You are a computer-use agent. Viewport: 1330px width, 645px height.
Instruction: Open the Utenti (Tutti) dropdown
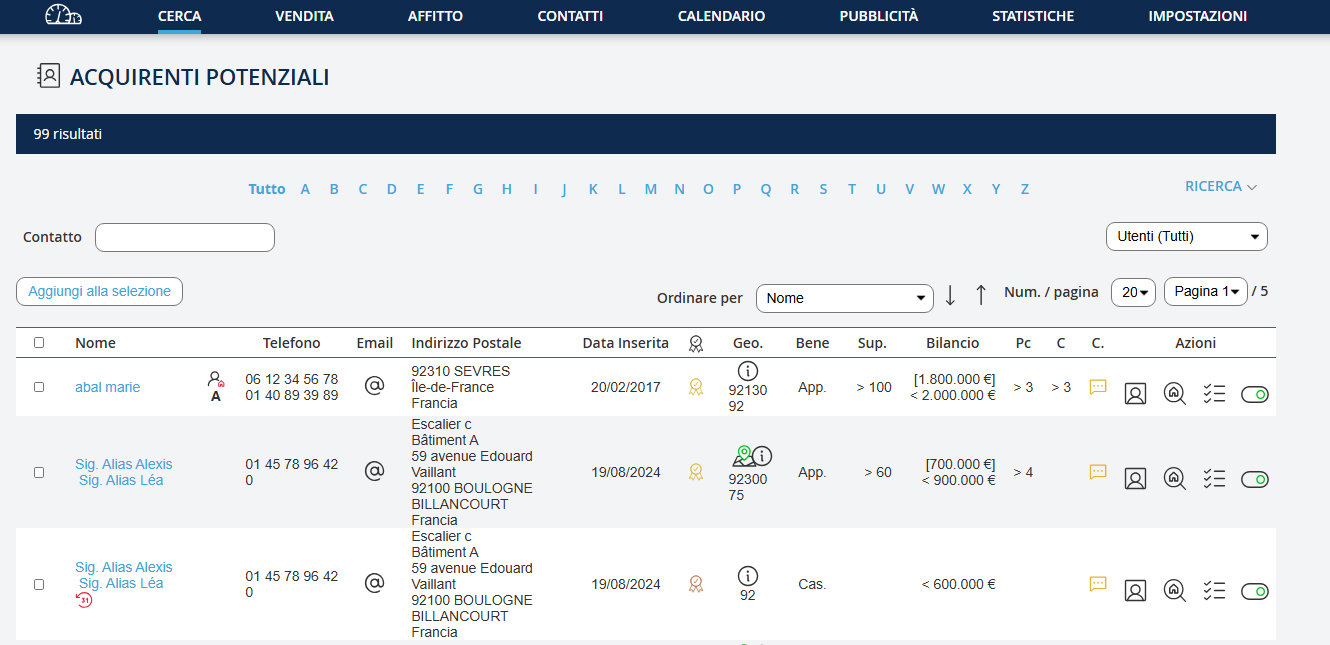pyautogui.click(x=1186, y=237)
